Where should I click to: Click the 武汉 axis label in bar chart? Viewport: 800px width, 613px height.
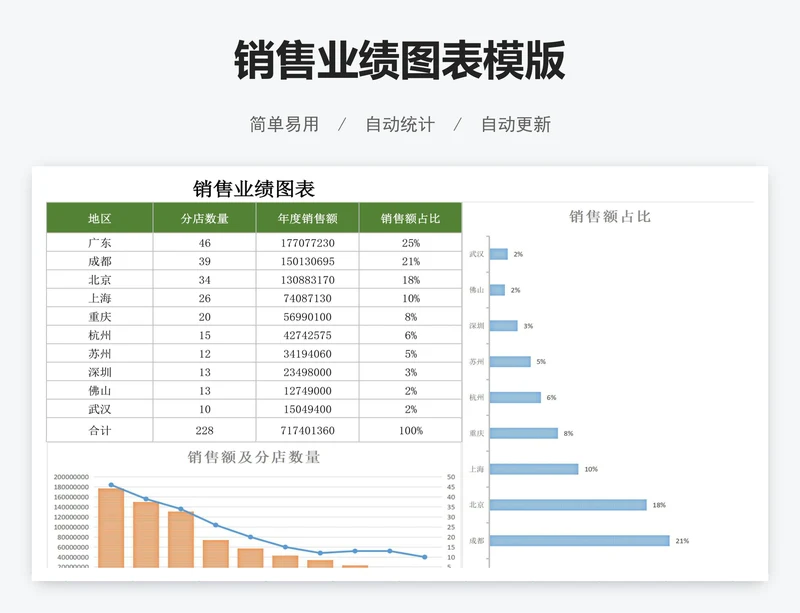coord(476,254)
